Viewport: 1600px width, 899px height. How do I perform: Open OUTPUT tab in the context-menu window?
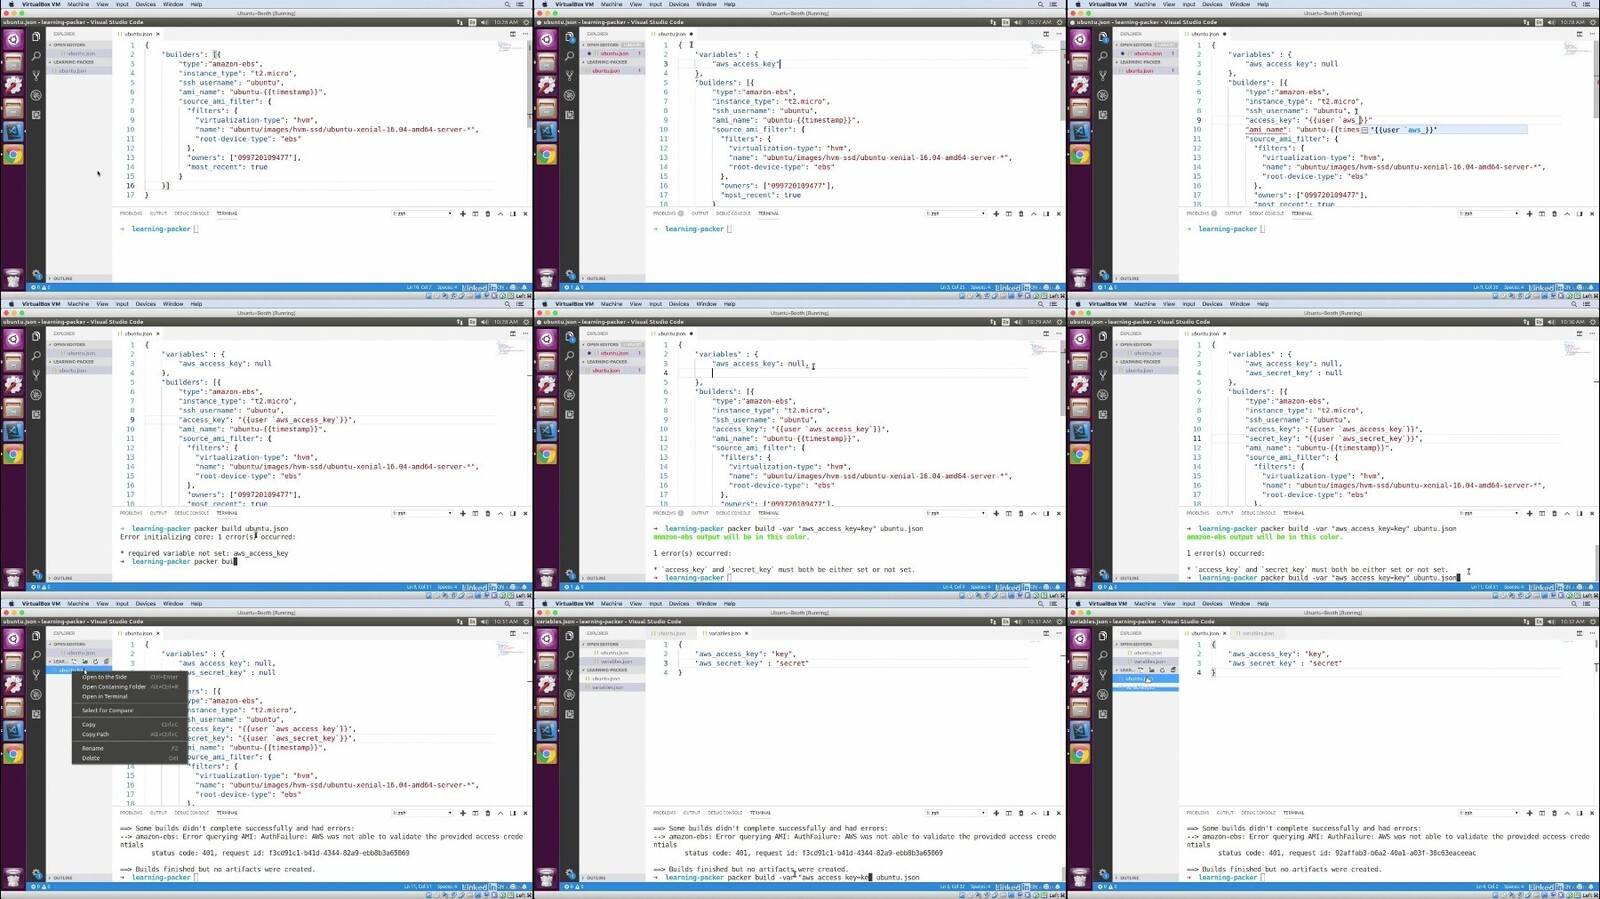pos(158,813)
